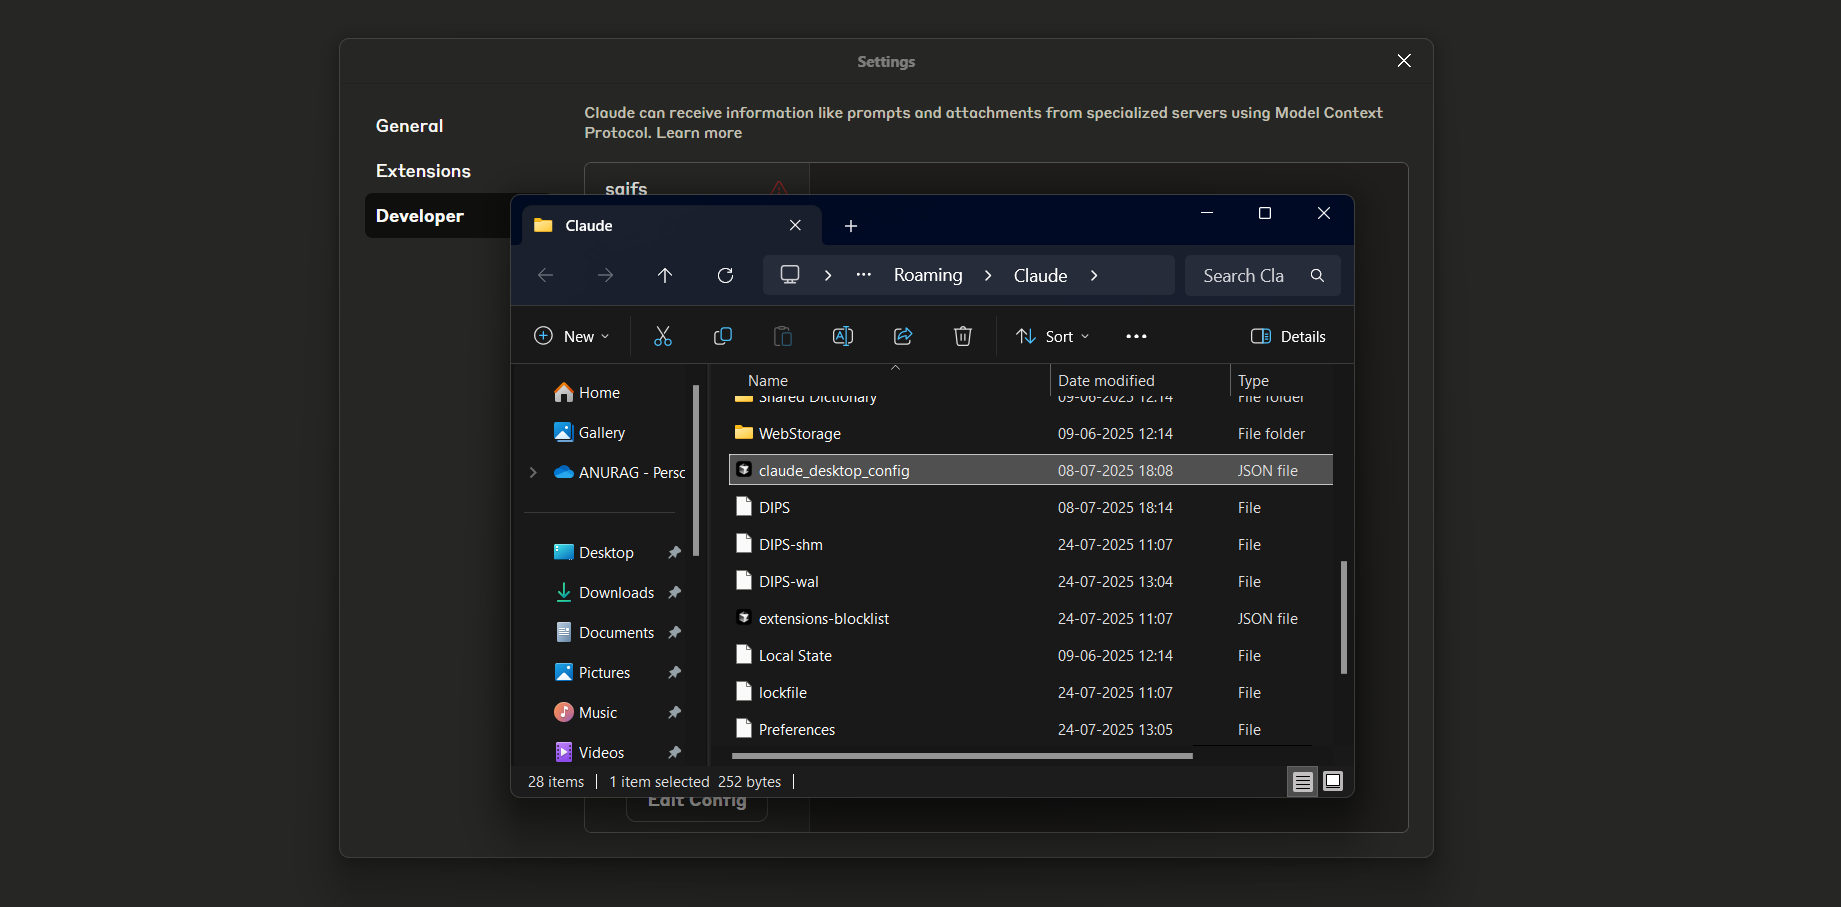
Task: Click the vertical scrollbar of file list
Action: pos(1344,616)
